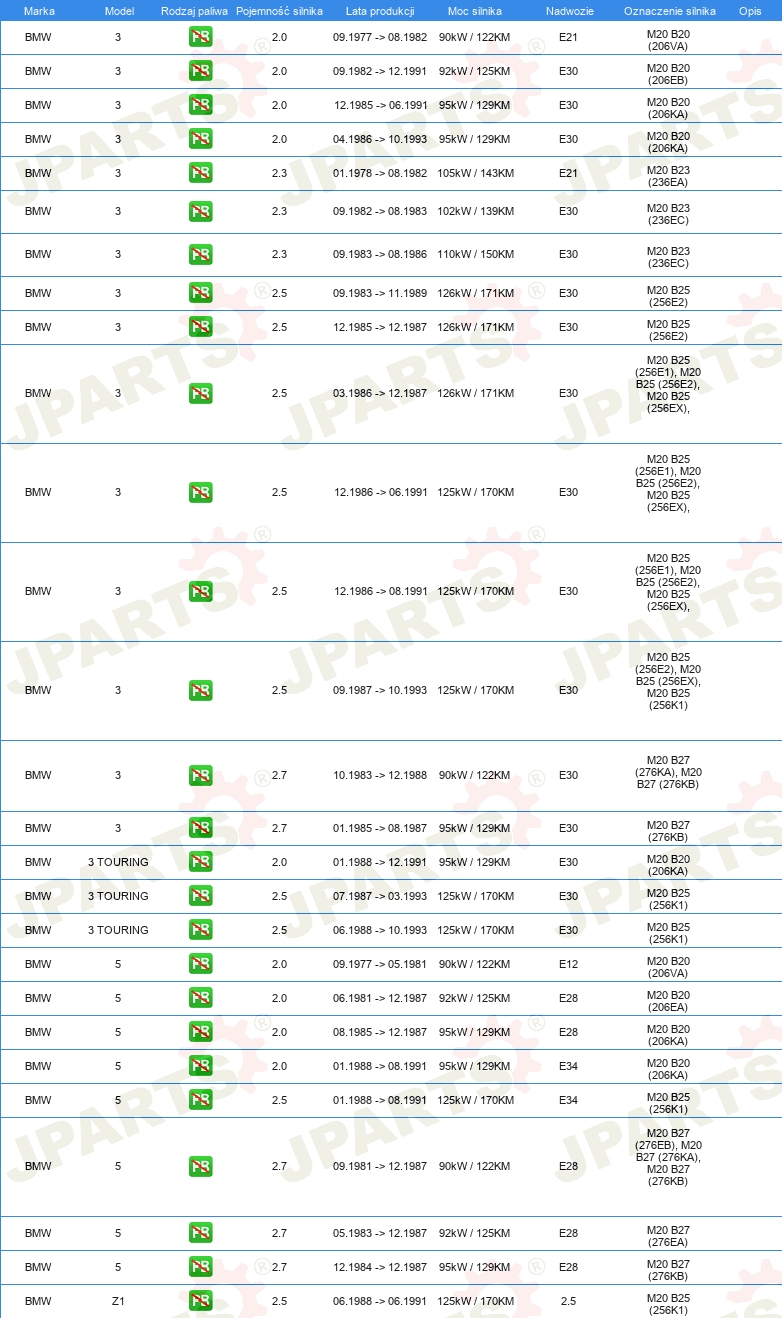This screenshot has height=1318, width=782.
Task: Click the PB fuel icon for row 09.1977 -> 08.1982
Action: 200,37
